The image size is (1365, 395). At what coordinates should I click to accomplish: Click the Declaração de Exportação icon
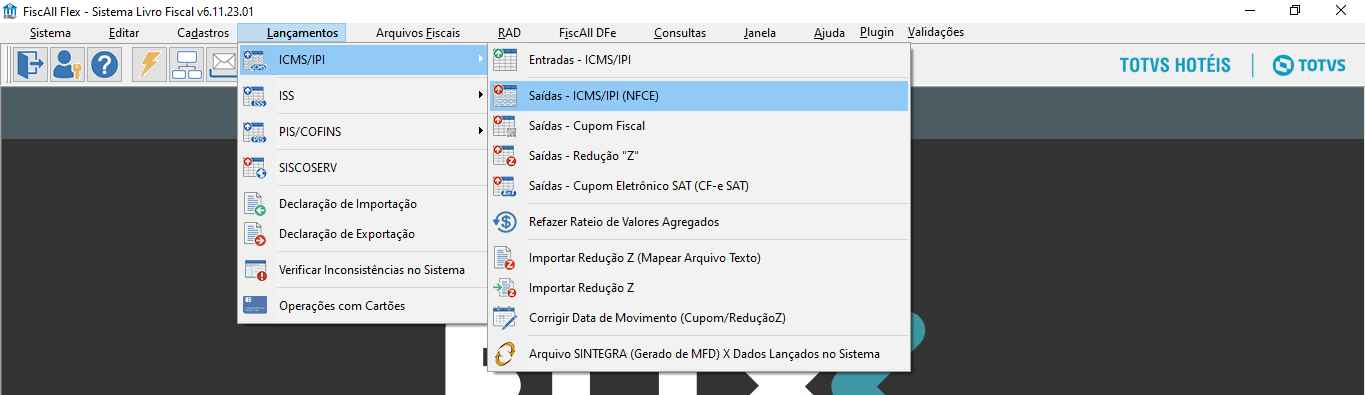[255, 234]
